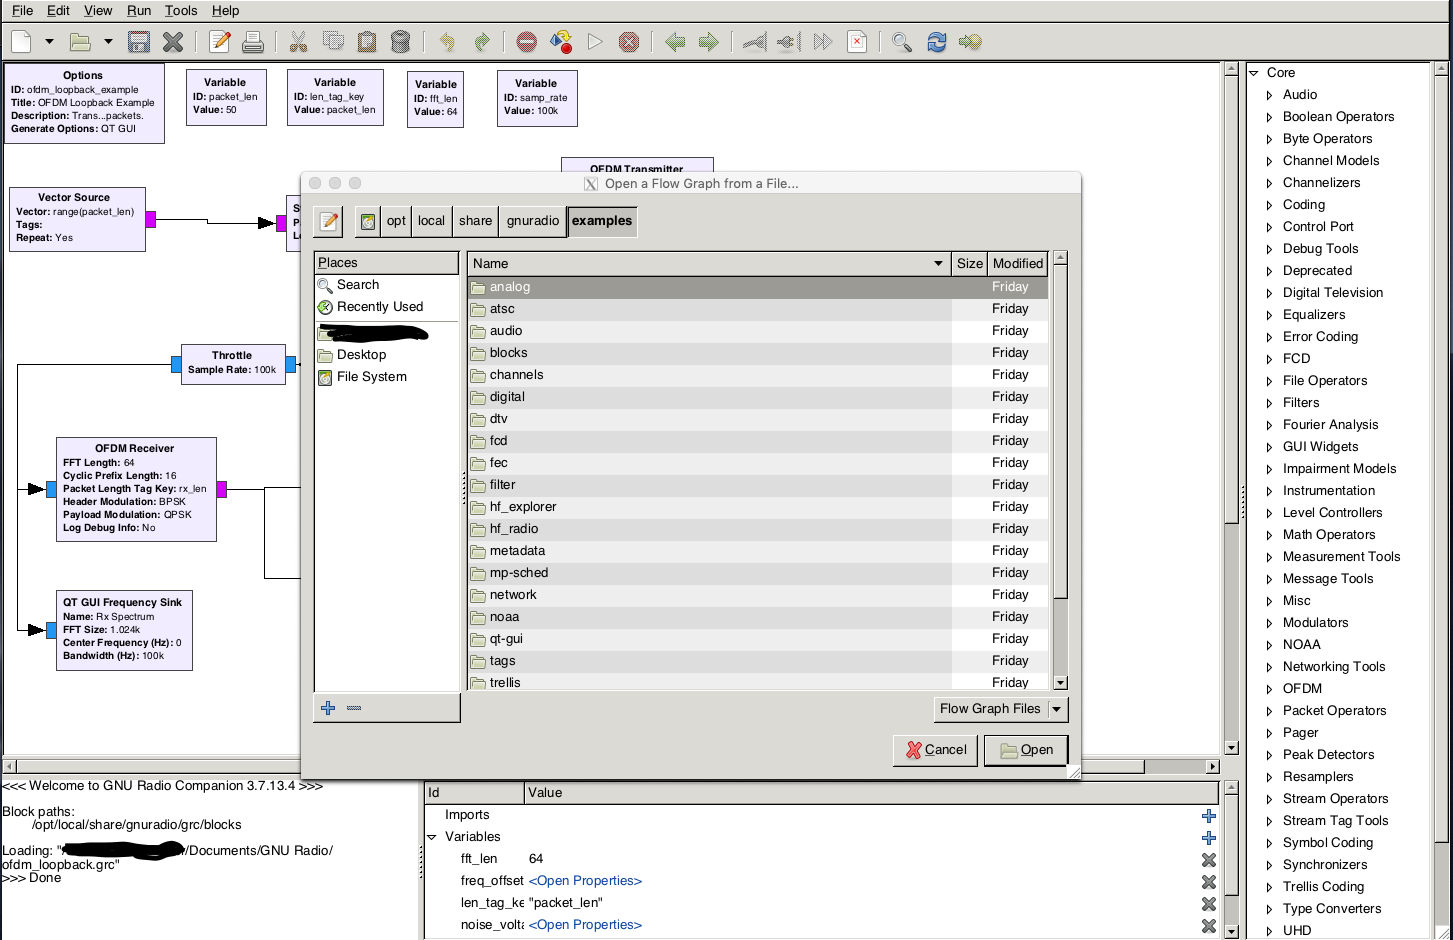Click the file list vertical scrollbar
Screen dimensions: 1453x940
[x=1060, y=470]
